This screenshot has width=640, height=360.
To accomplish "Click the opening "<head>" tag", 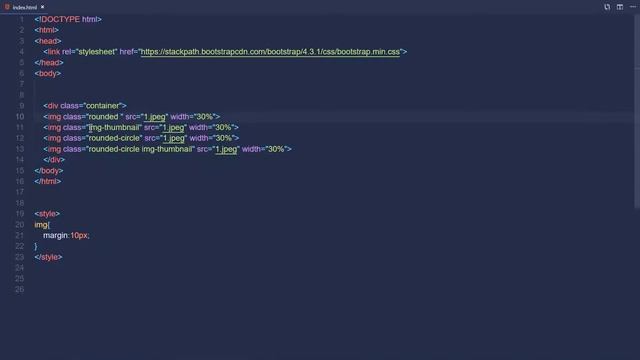I will (48, 41).
